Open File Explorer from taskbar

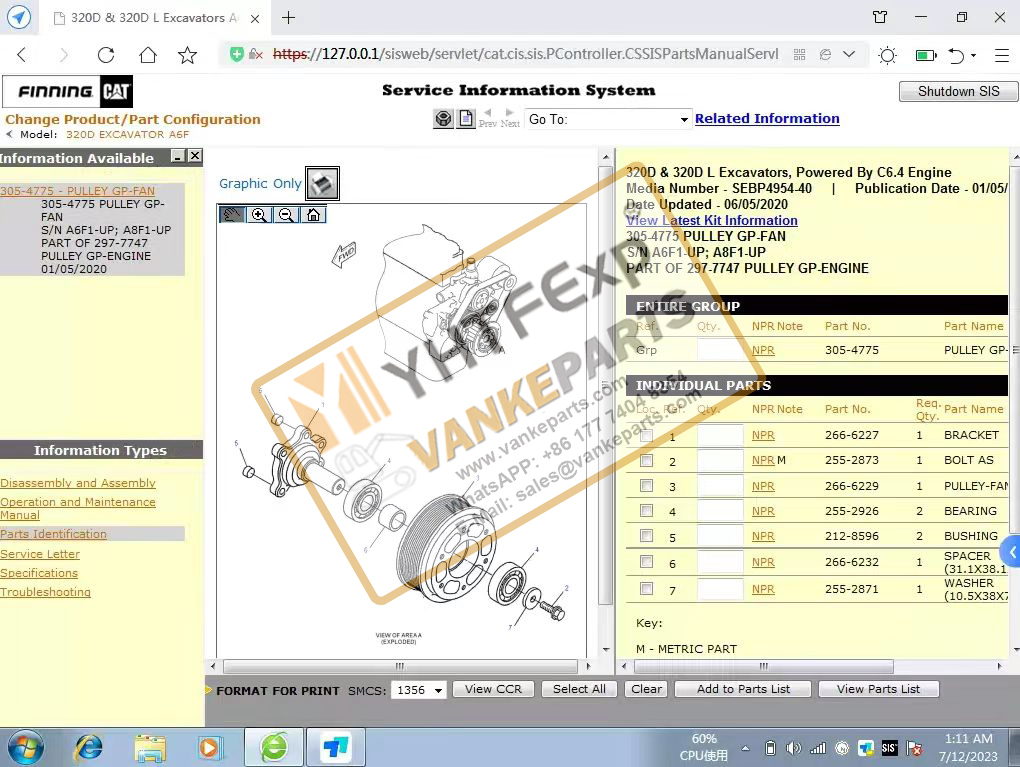[150, 748]
